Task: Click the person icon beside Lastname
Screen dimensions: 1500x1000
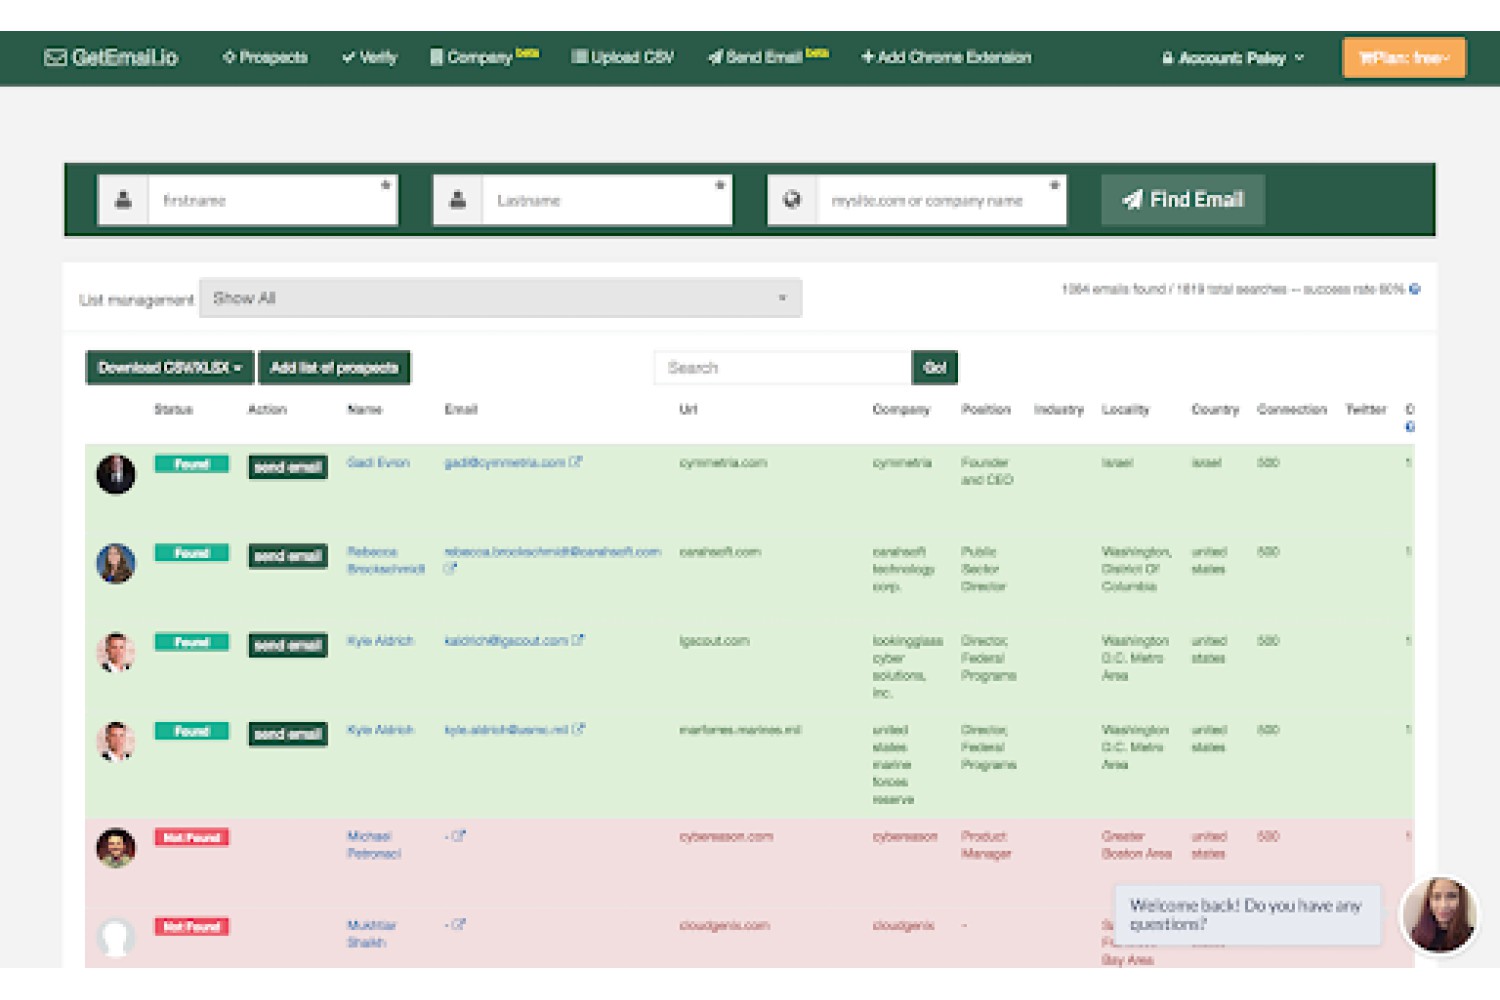Action: point(458,200)
